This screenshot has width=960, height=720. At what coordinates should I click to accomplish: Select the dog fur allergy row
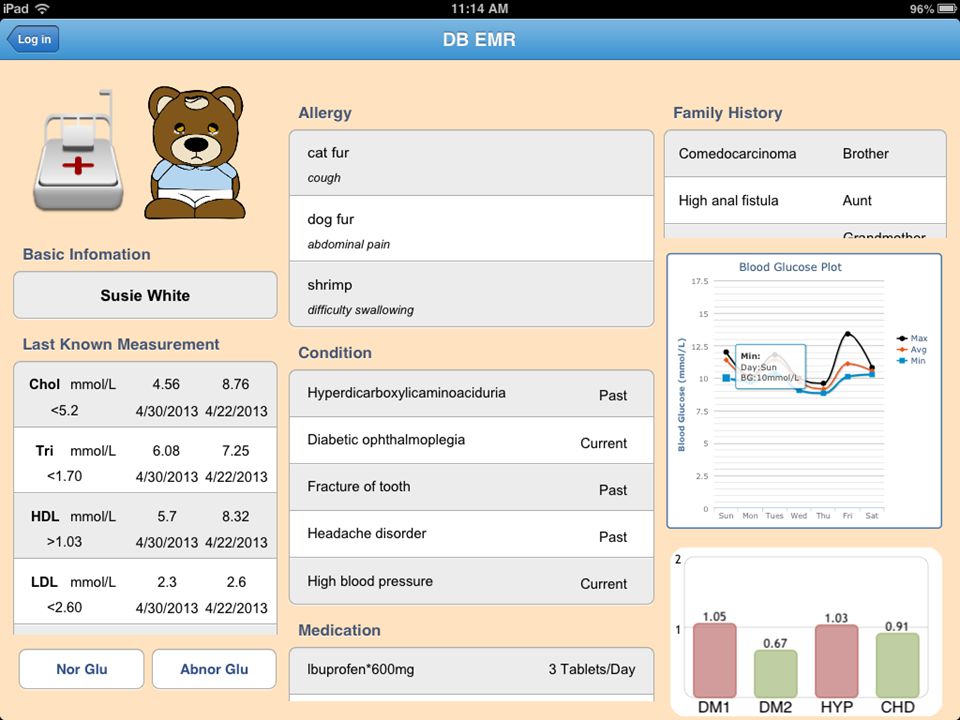[x=471, y=229]
